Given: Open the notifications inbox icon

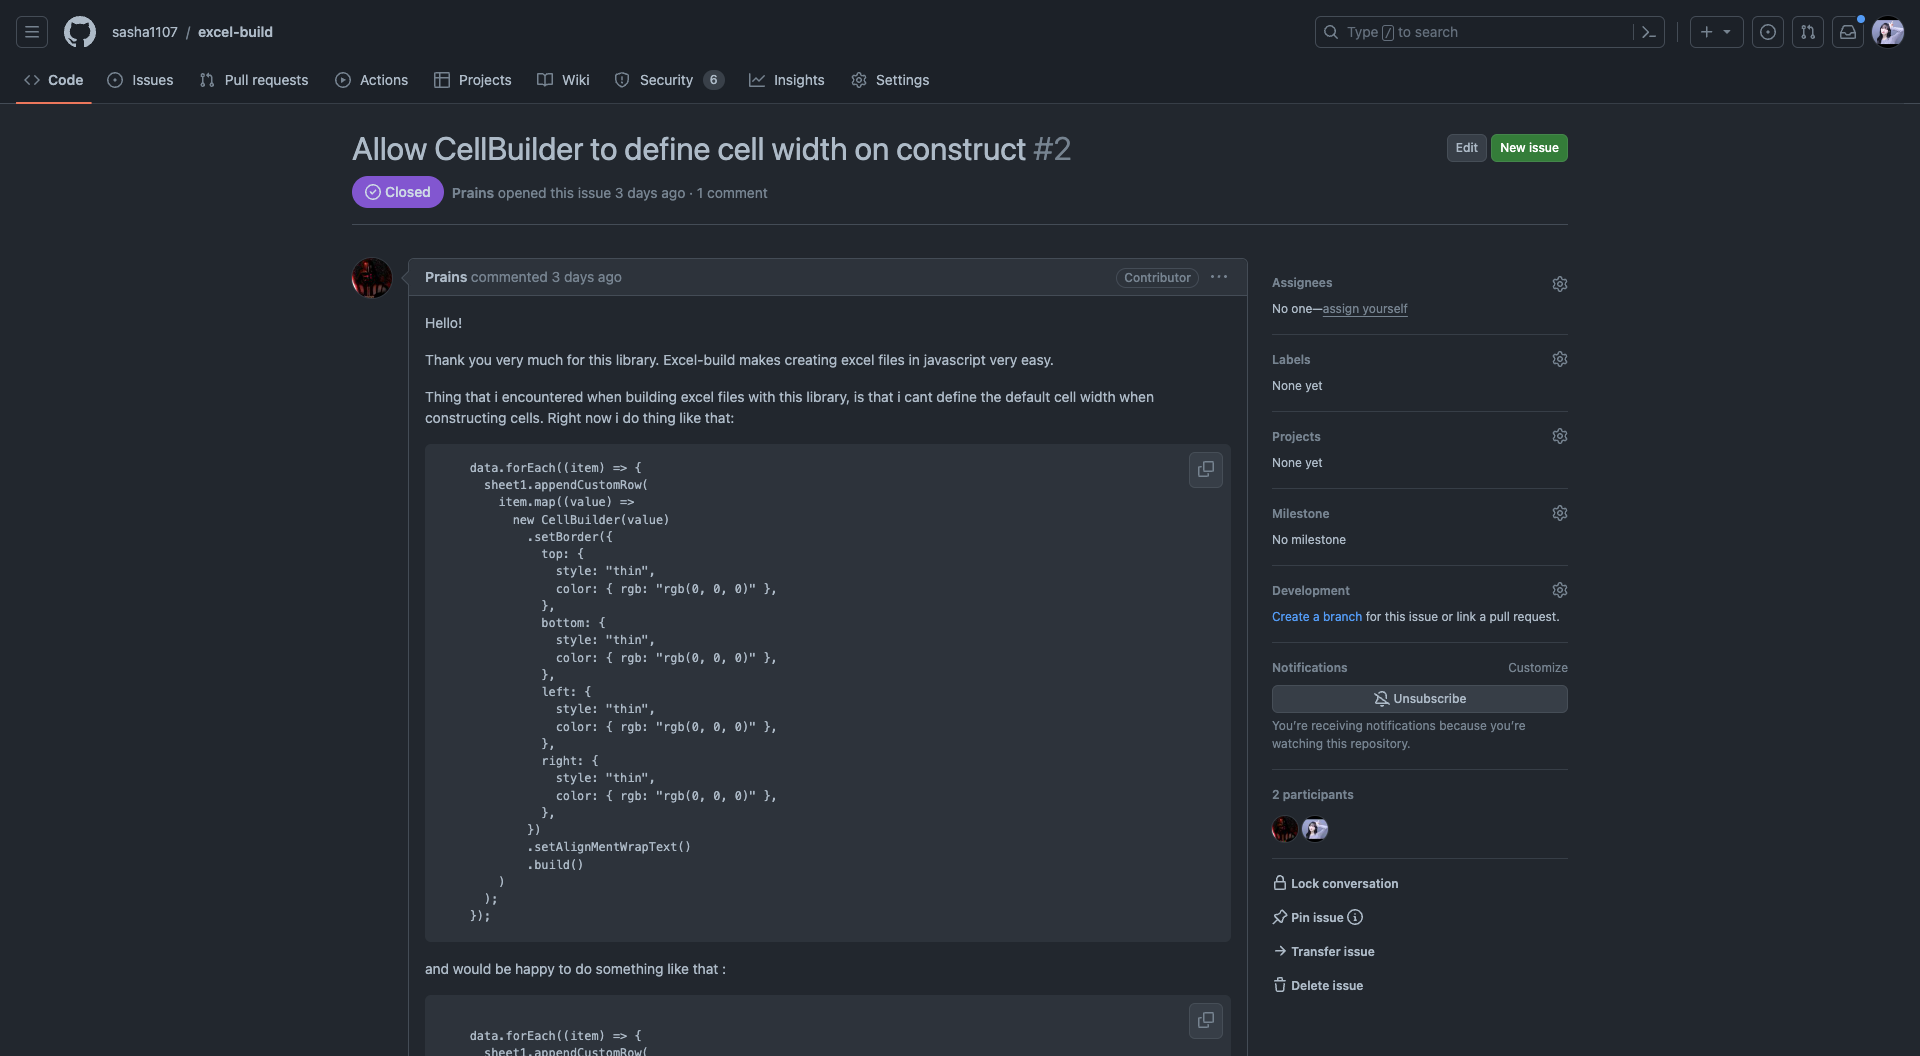Looking at the screenshot, I should coord(1848,32).
